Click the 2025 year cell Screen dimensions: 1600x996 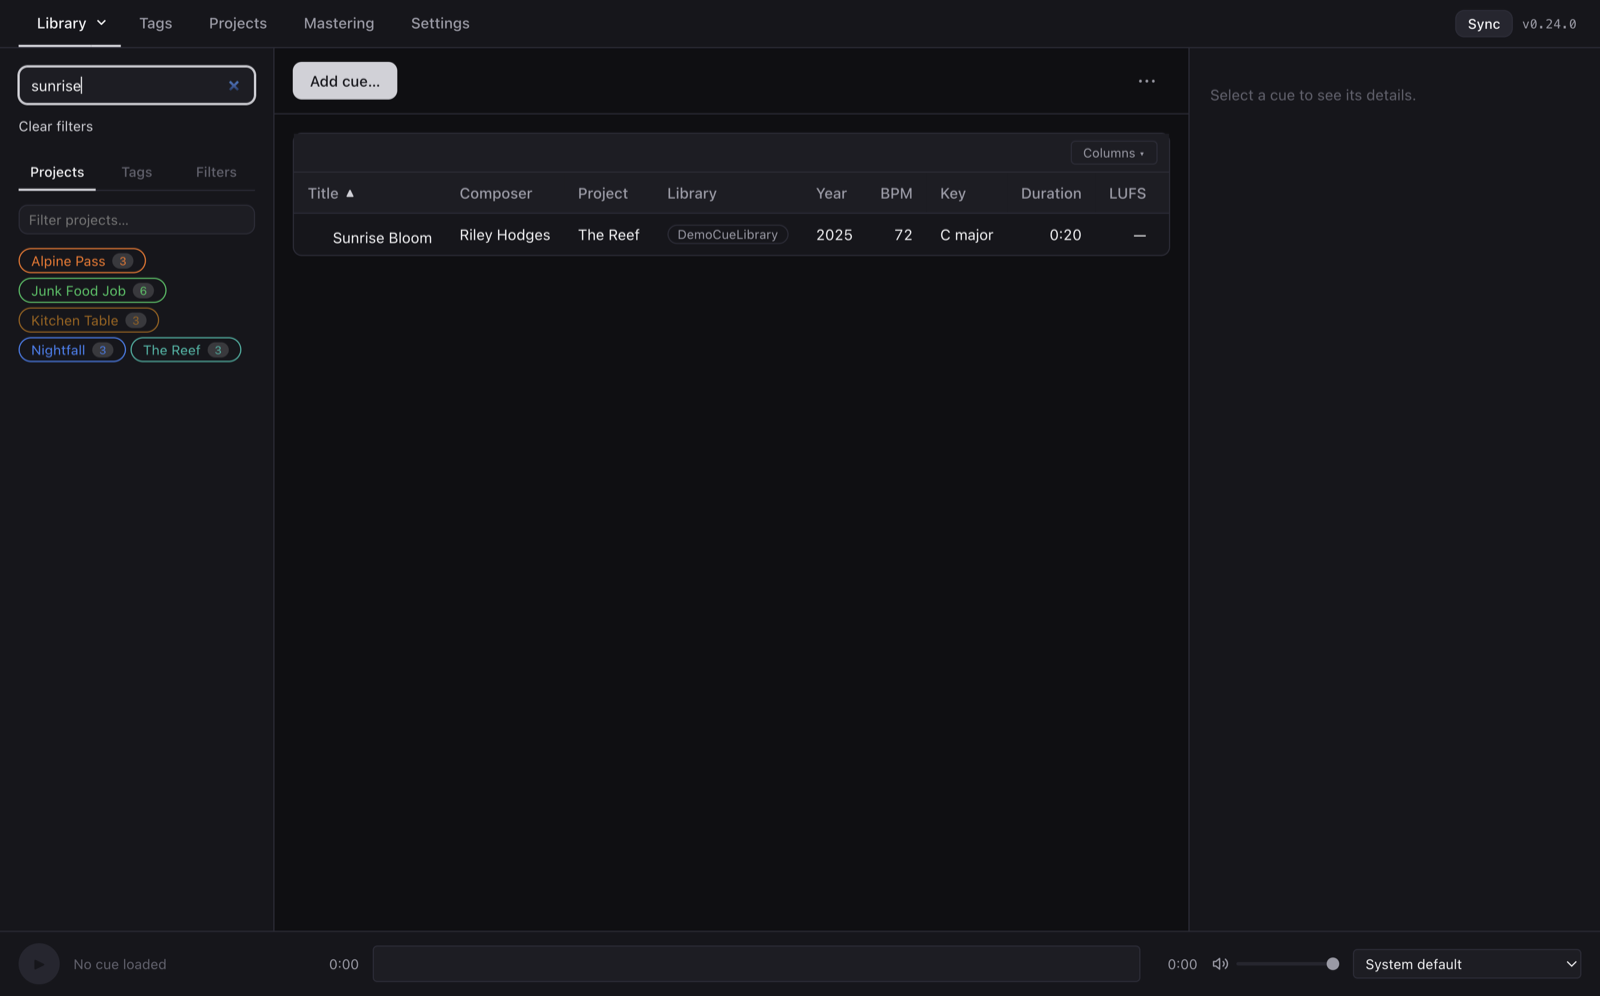[834, 235]
